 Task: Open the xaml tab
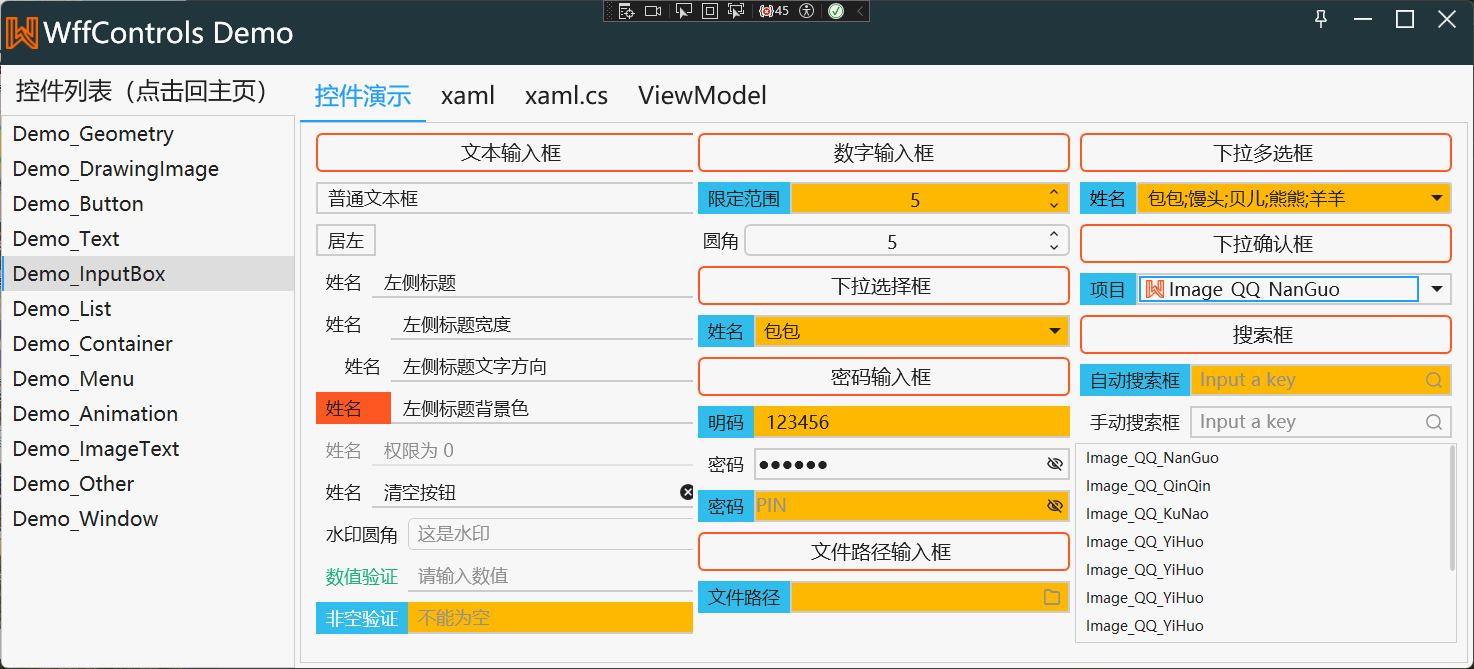tap(468, 96)
